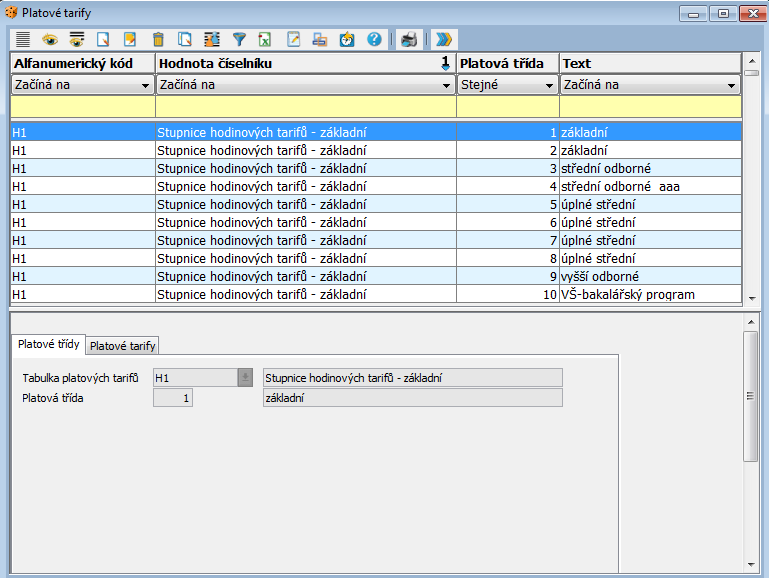Open the Alfanumerický kód filter dropdown
The height and width of the screenshot is (578, 769).
(x=145, y=85)
